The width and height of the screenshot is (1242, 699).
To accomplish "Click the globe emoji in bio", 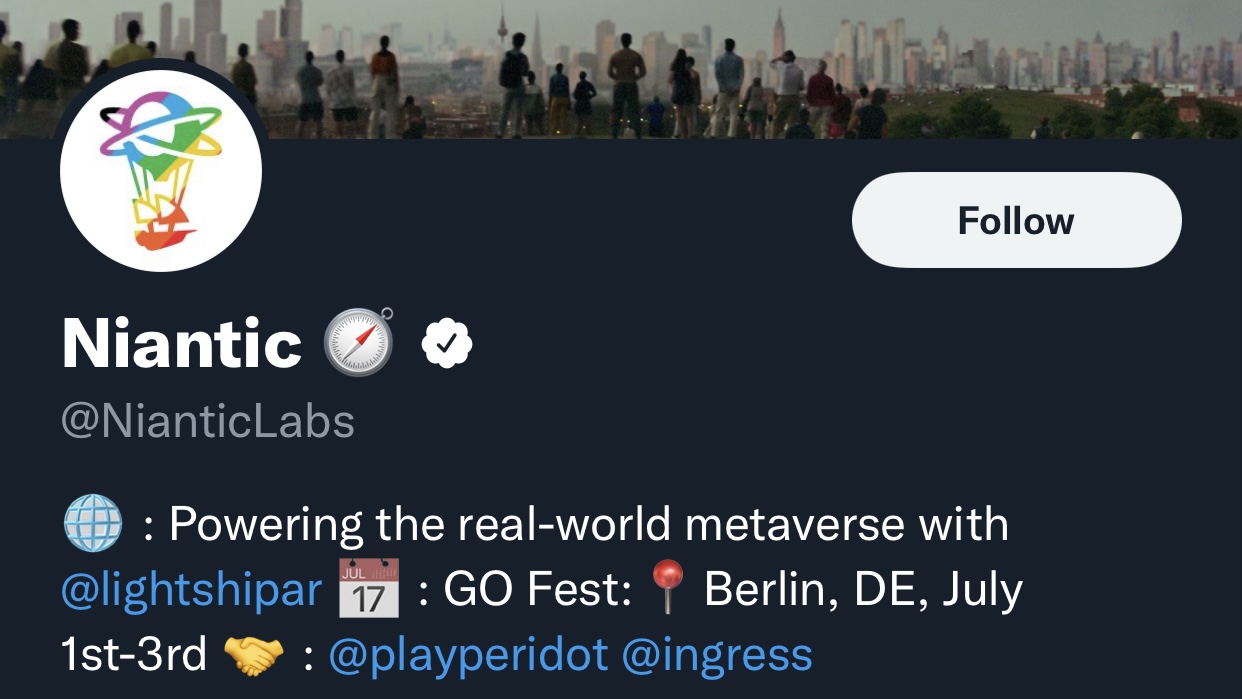I will [92, 524].
